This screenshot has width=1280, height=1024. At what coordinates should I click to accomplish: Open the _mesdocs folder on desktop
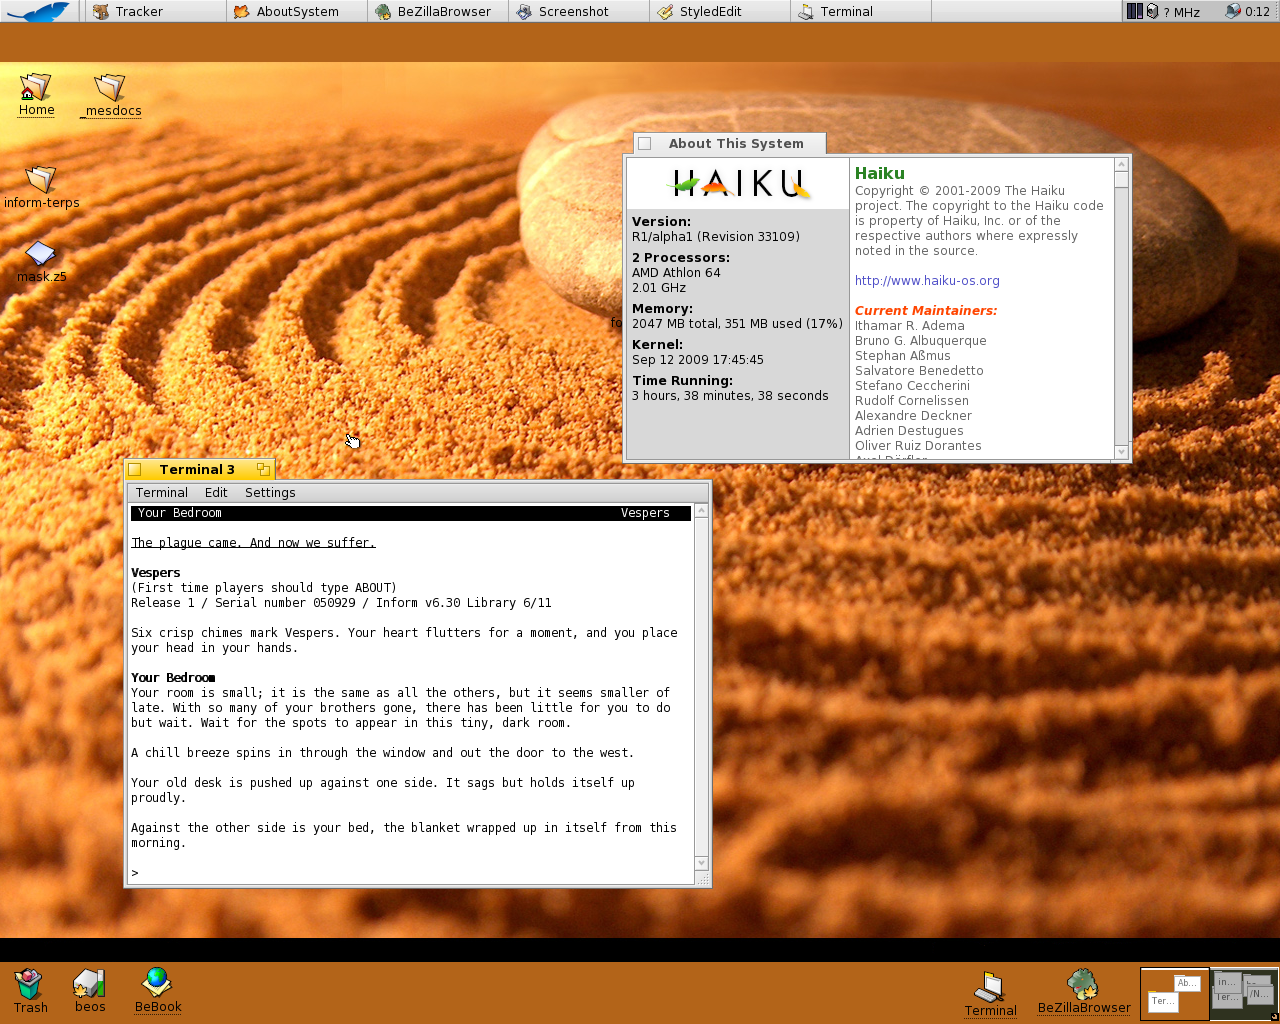(111, 95)
